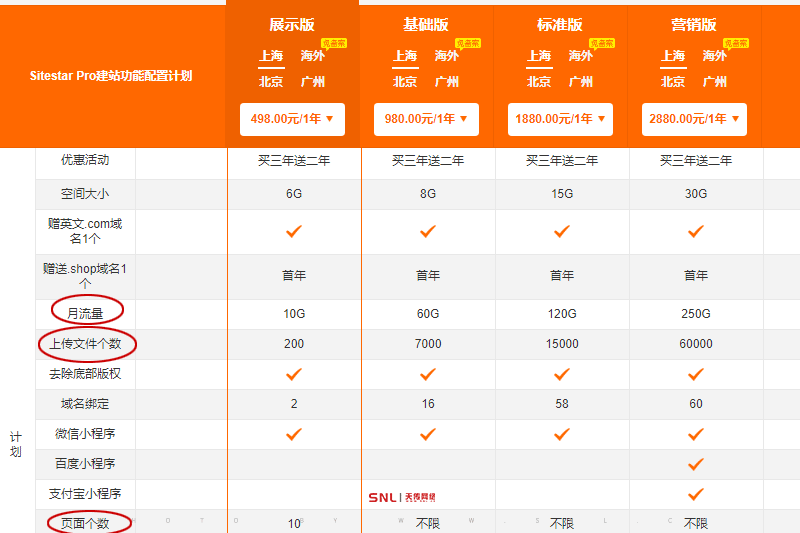This screenshot has height=533, width=800.
Task: Click the 域名绑定 row label
Action: click(85, 404)
